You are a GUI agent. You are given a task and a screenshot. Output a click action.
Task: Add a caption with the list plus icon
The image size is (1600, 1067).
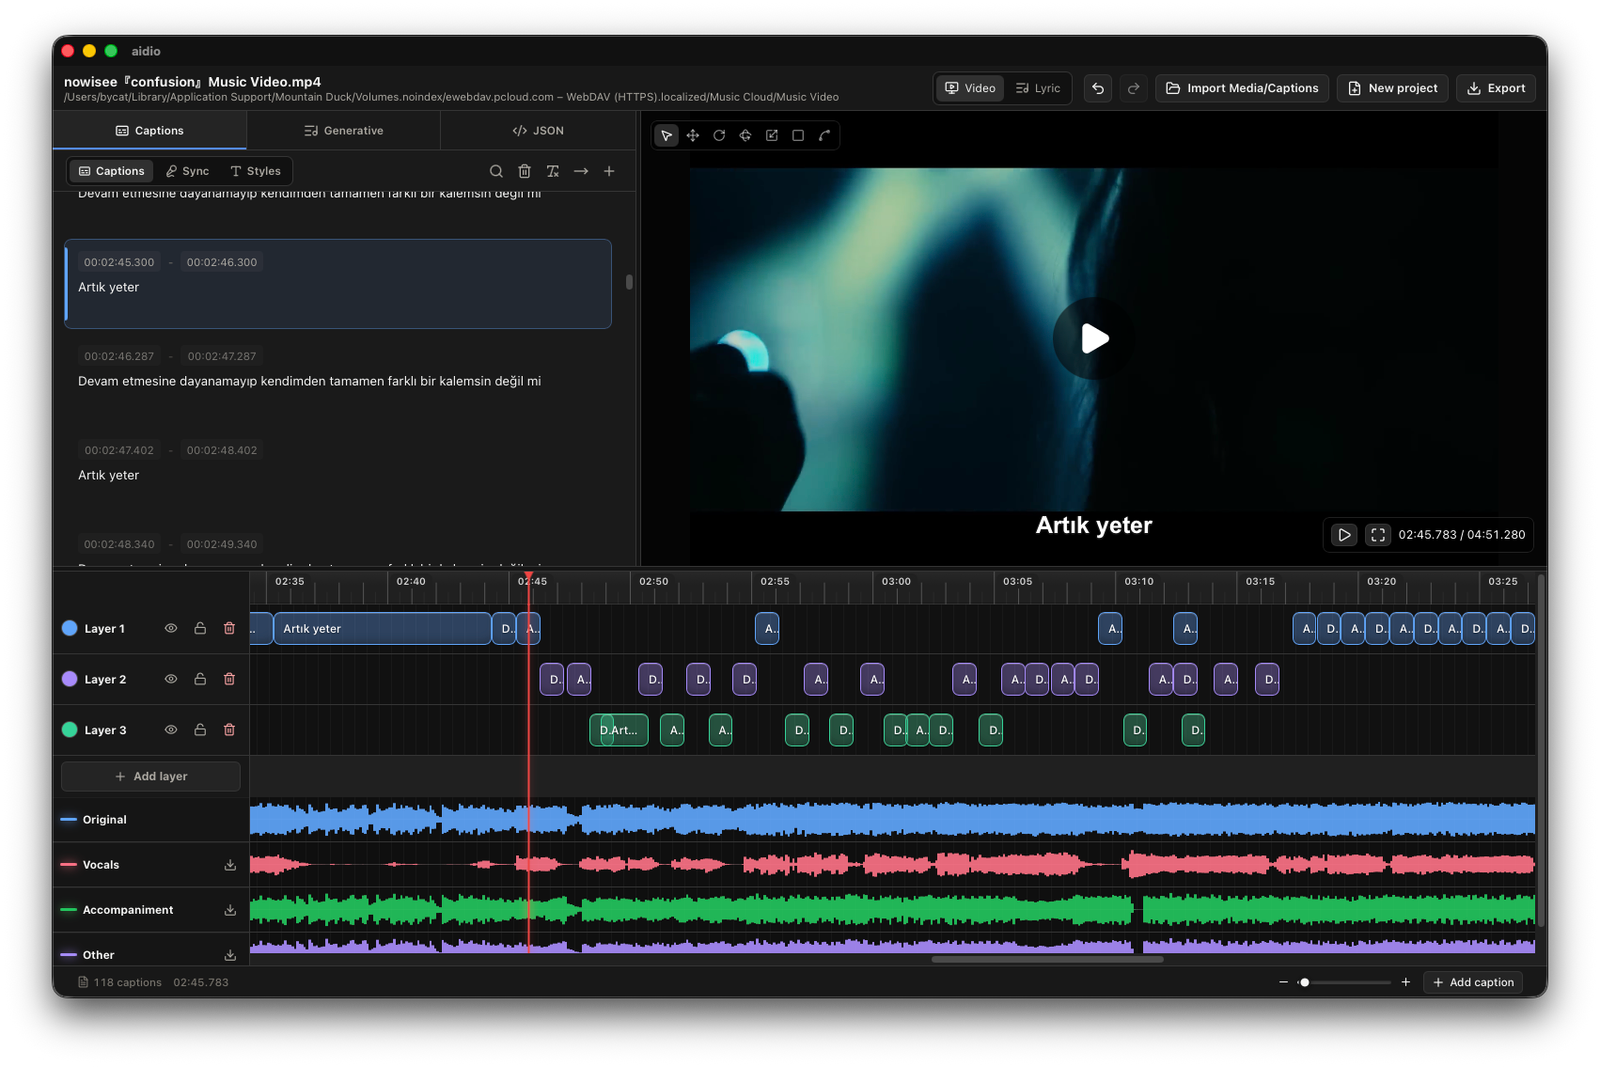coord(609,171)
